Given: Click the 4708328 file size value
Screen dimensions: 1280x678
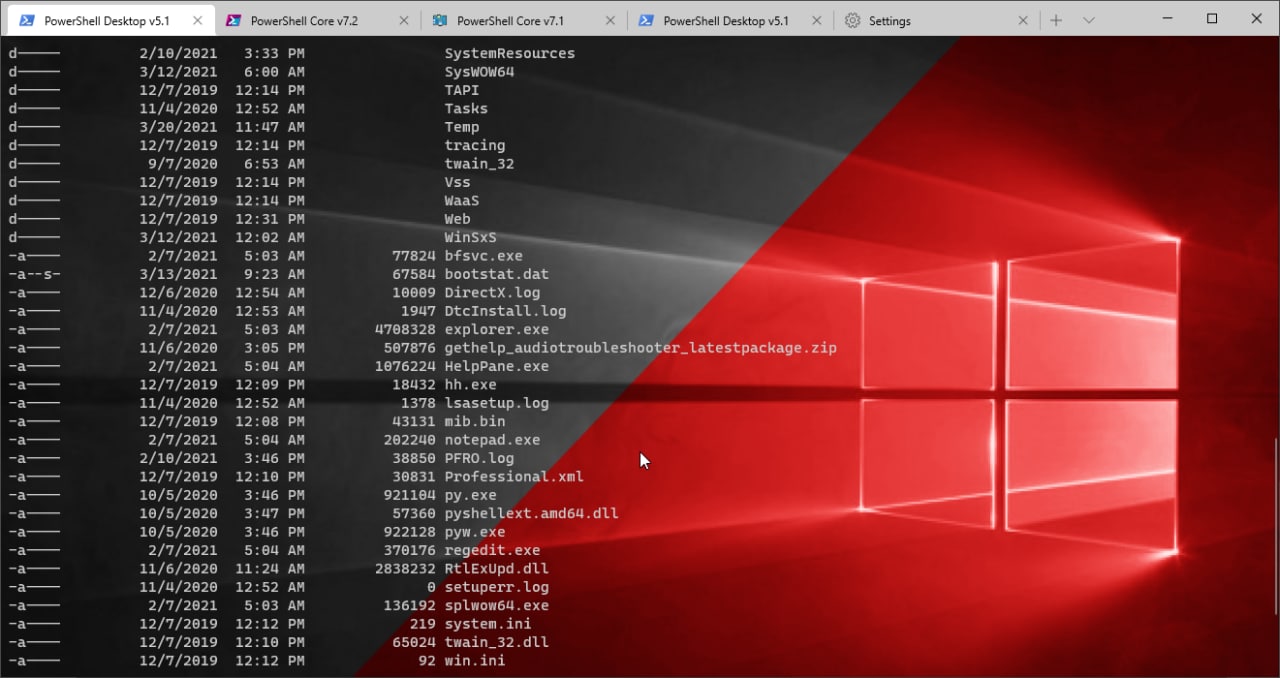Looking at the screenshot, I should click(406, 329).
